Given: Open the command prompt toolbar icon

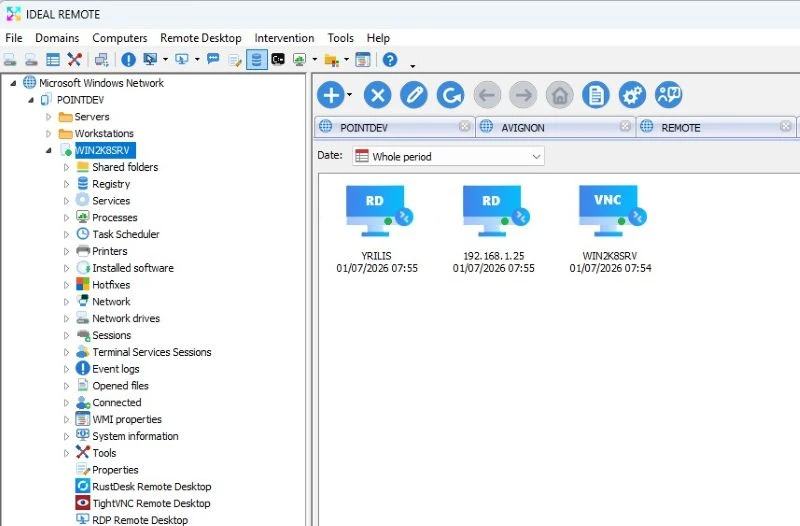Looking at the screenshot, I should [278, 60].
